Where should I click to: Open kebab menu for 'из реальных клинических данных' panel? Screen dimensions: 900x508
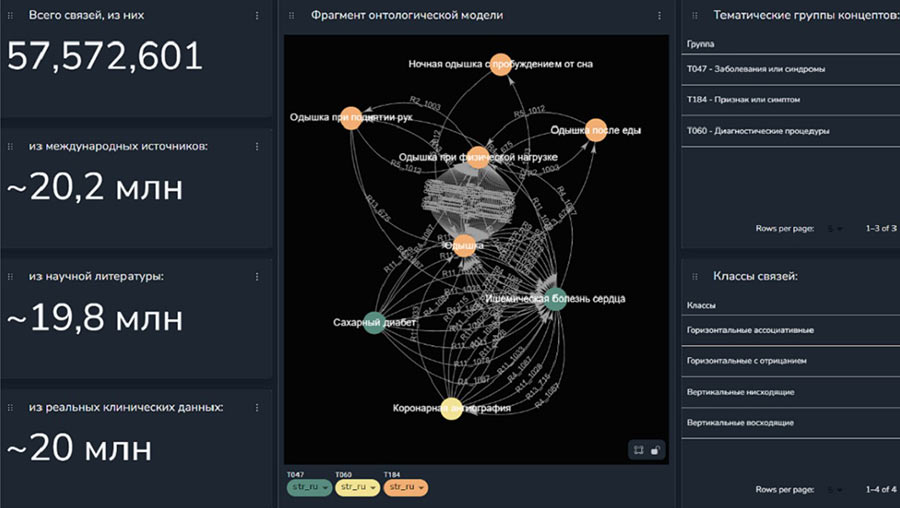(x=257, y=407)
